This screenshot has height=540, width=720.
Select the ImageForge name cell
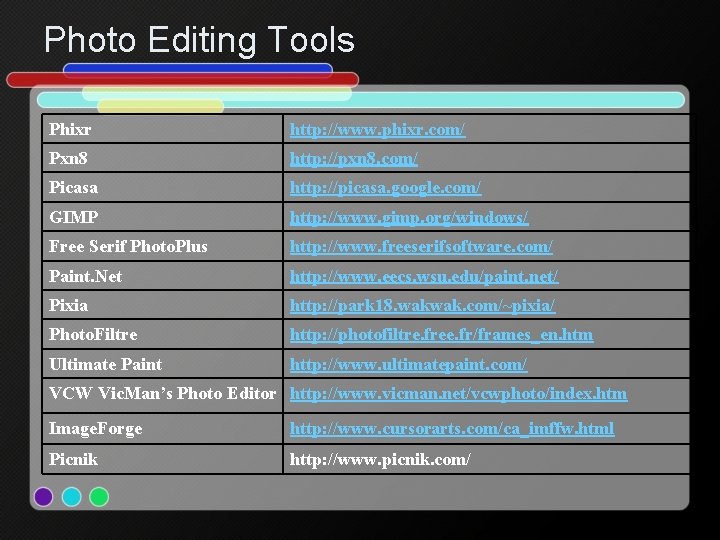pyautogui.click(x=163, y=428)
